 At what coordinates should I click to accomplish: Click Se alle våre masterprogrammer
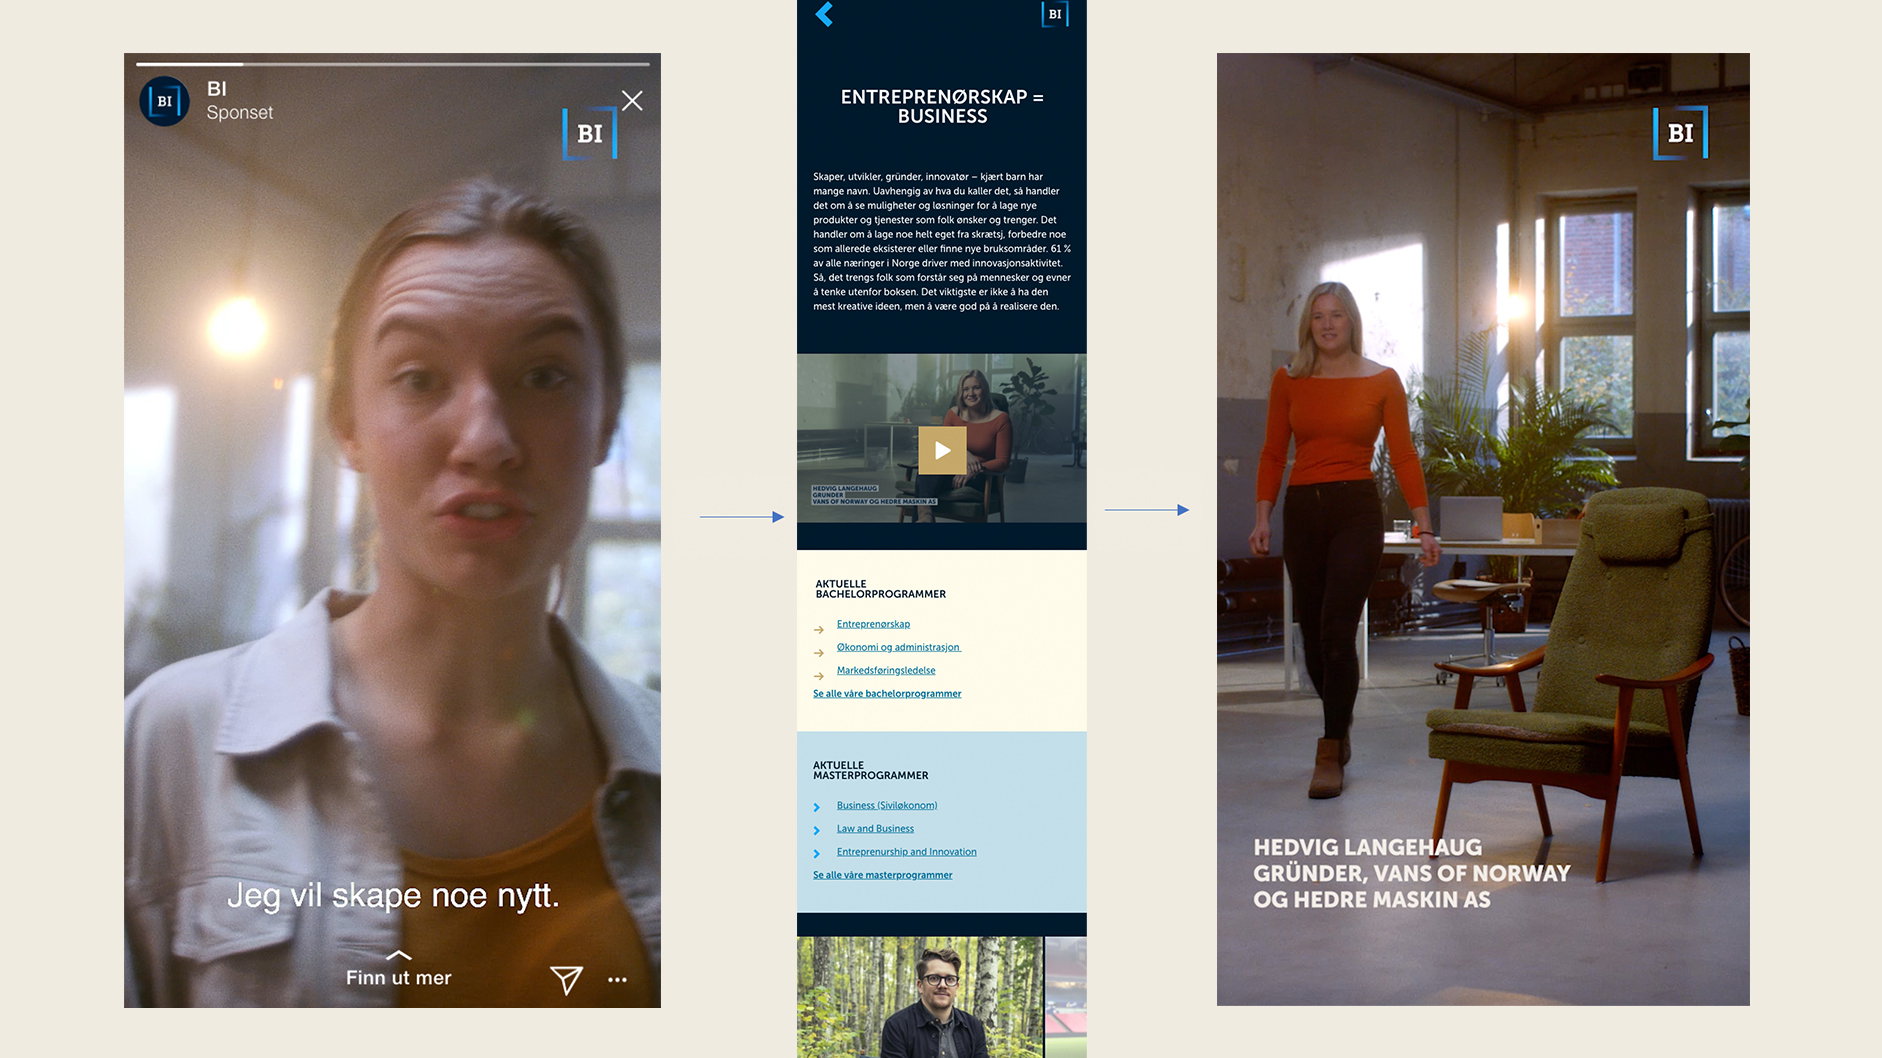[883, 875]
